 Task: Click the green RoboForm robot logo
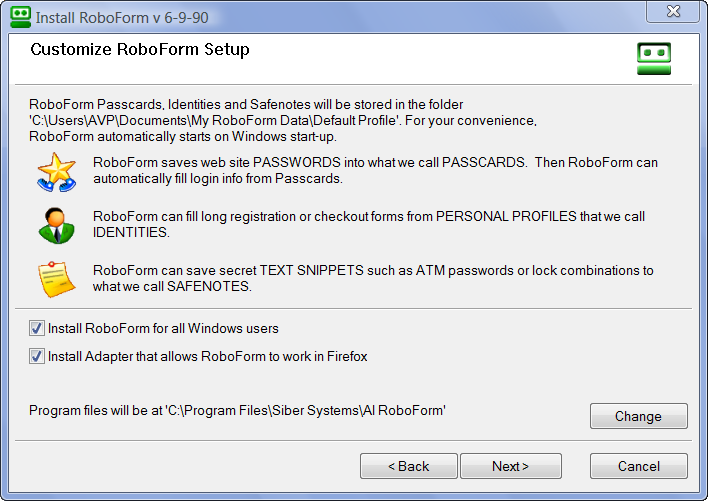click(x=654, y=59)
